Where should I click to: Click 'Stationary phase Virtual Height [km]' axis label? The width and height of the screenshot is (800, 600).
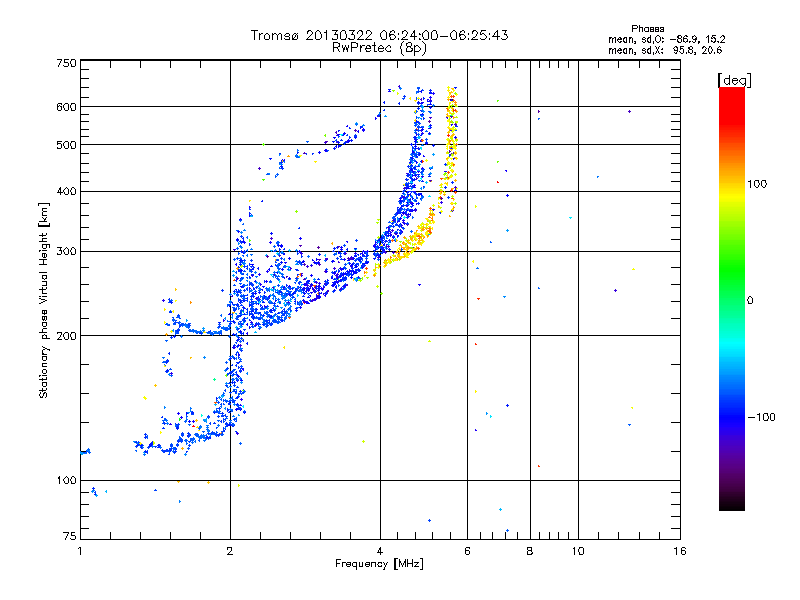pos(44,301)
